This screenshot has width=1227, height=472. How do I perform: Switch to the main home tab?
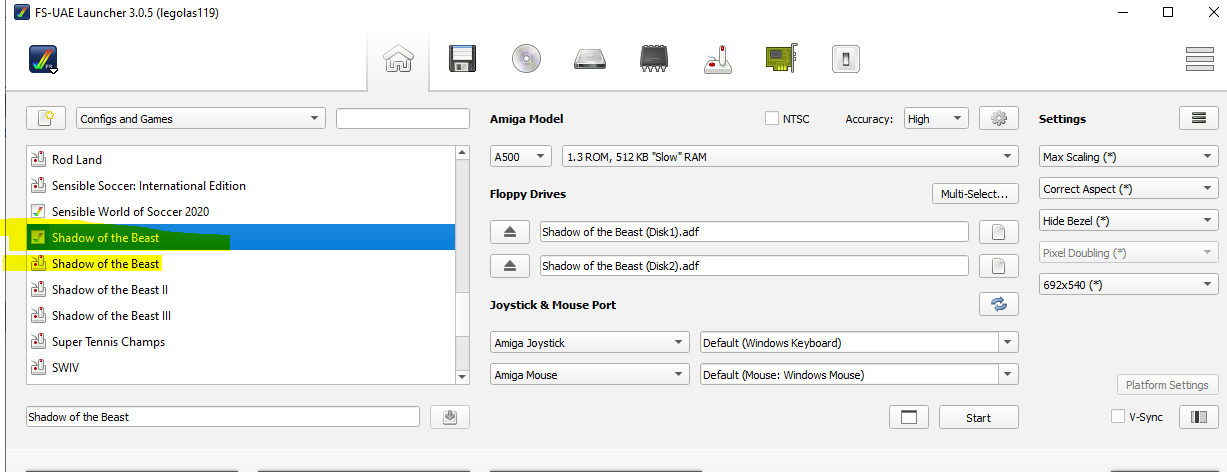[x=398, y=60]
